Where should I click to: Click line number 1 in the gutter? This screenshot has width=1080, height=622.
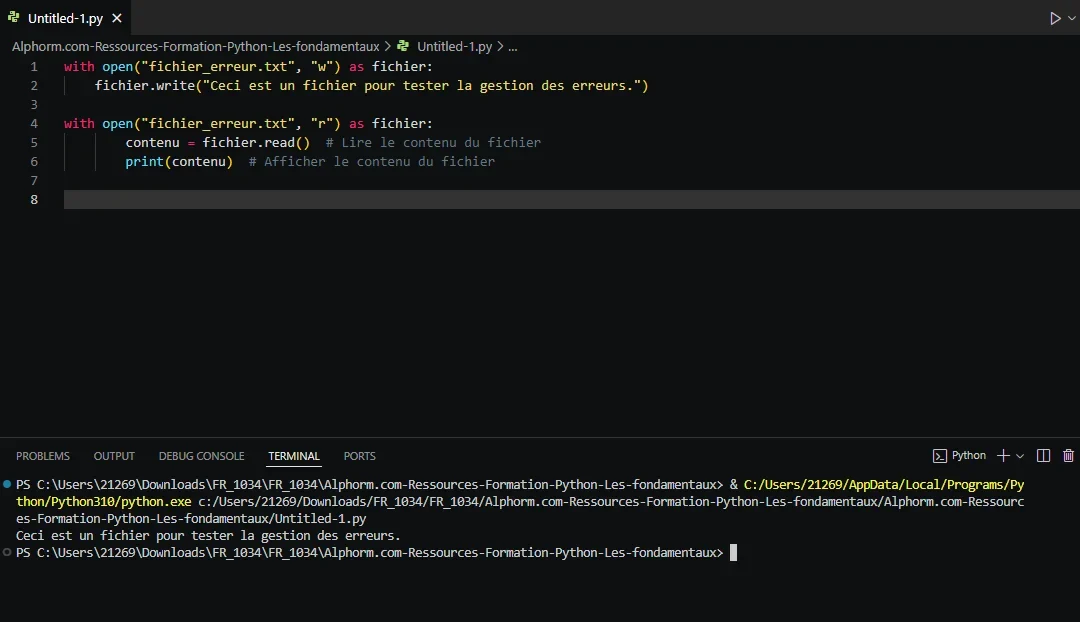point(34,67)
